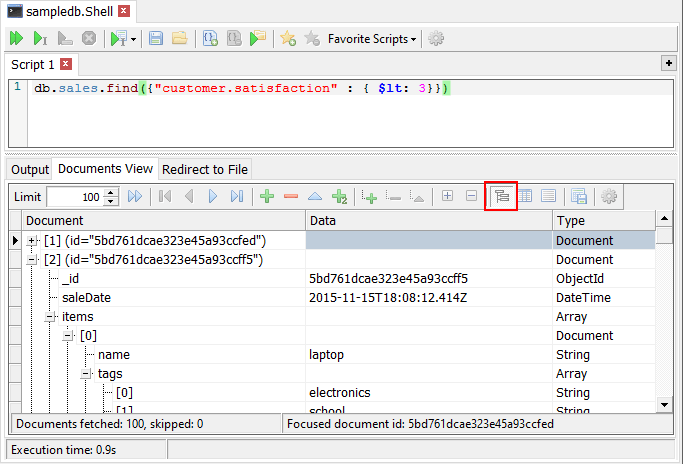Go to the first page of results
Image resolution: width=683 pixels, height=464 pixels.
pos(165,197)
